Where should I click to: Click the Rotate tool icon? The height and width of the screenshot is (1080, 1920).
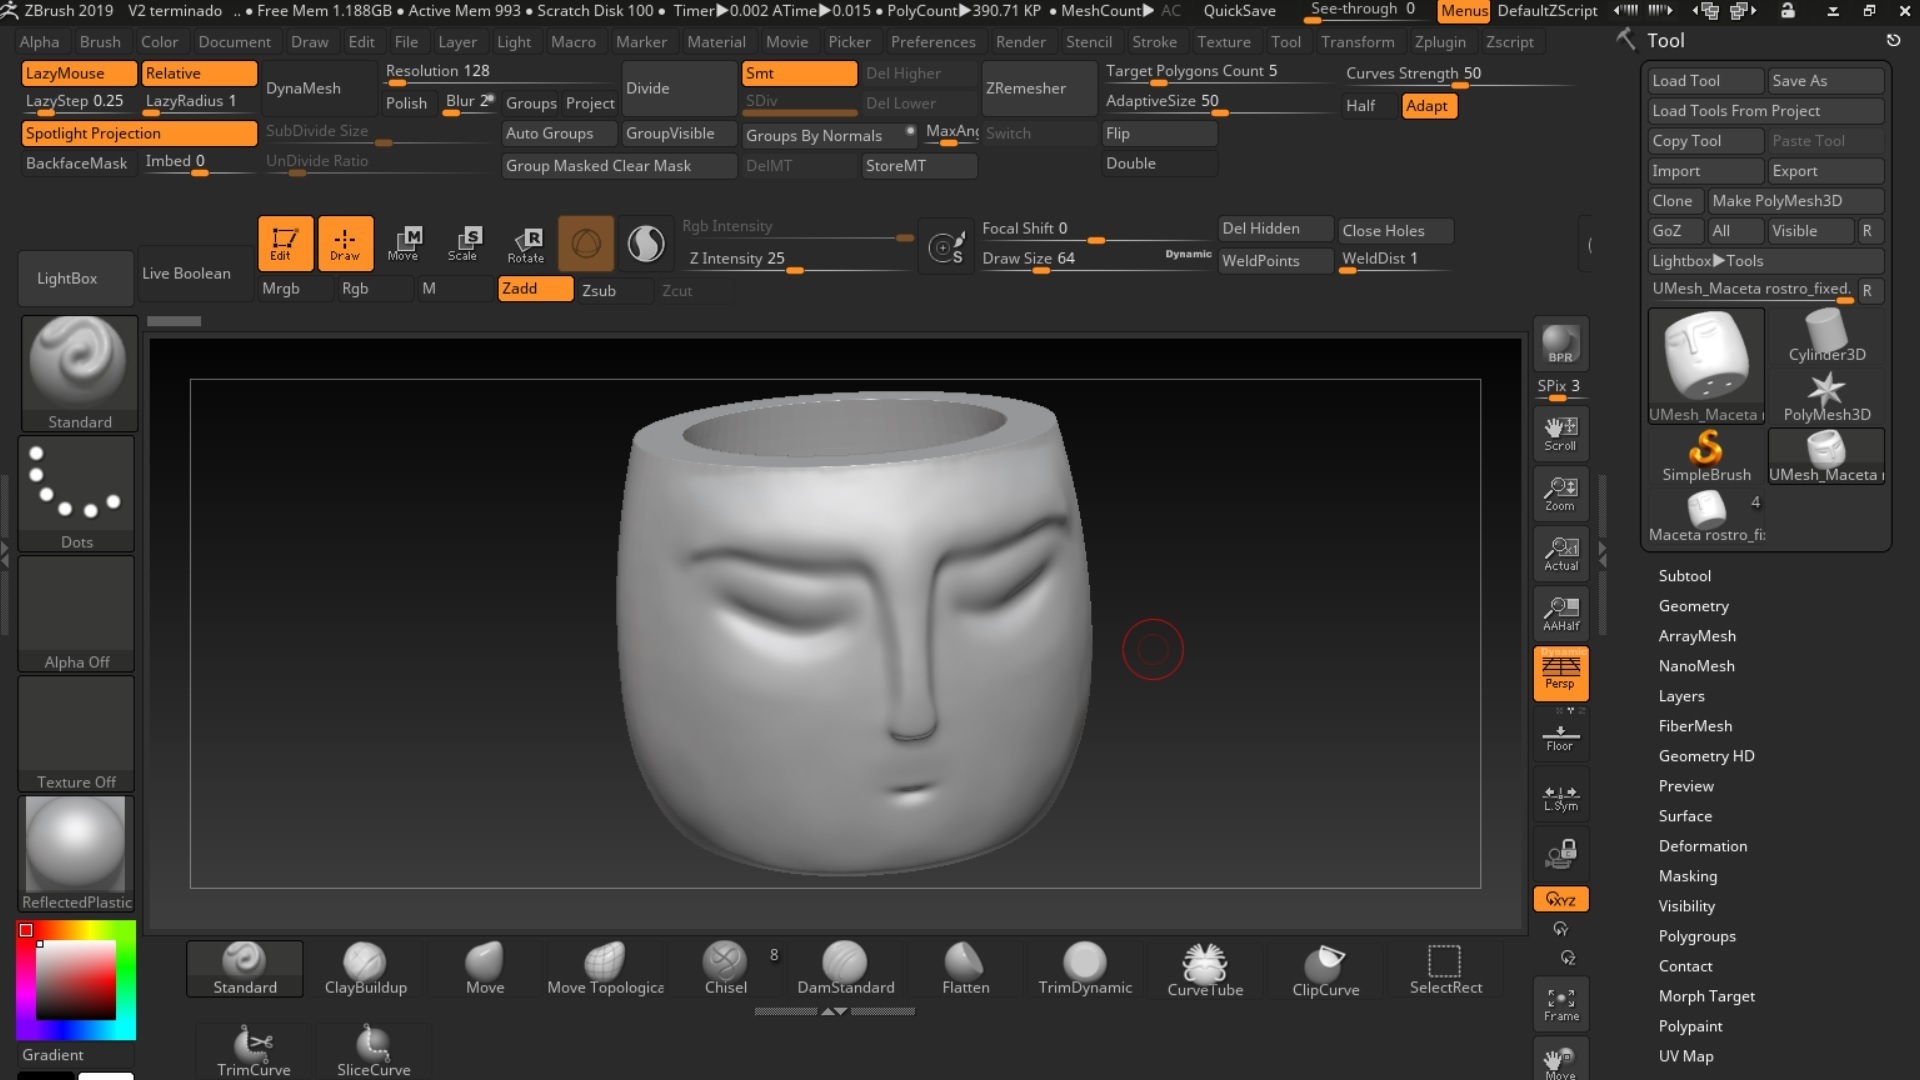point(526,243)
